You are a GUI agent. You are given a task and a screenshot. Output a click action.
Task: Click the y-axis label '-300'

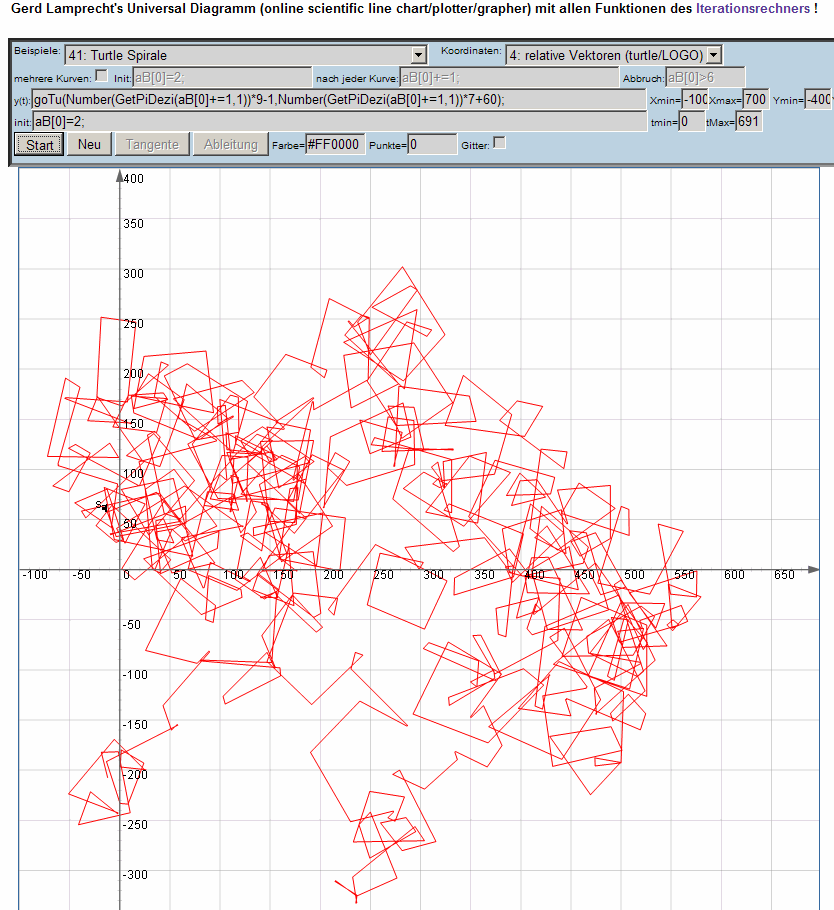point(135,875)
